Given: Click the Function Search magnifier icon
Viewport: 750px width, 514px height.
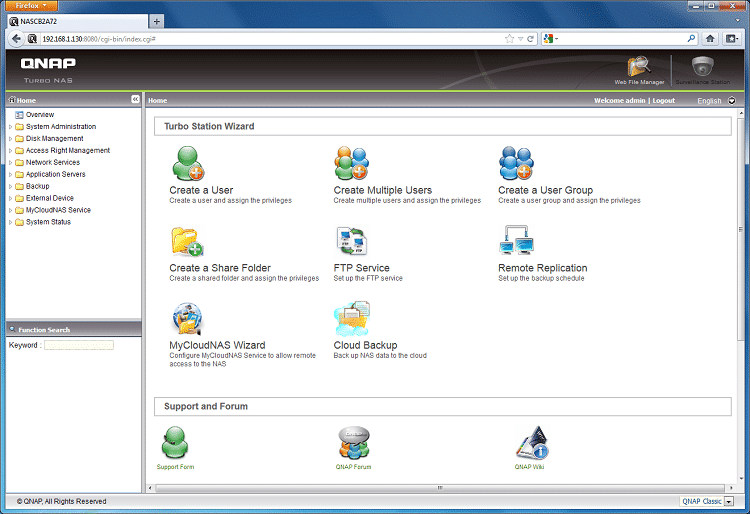Looking at the screenshot, I should point(12,329).
